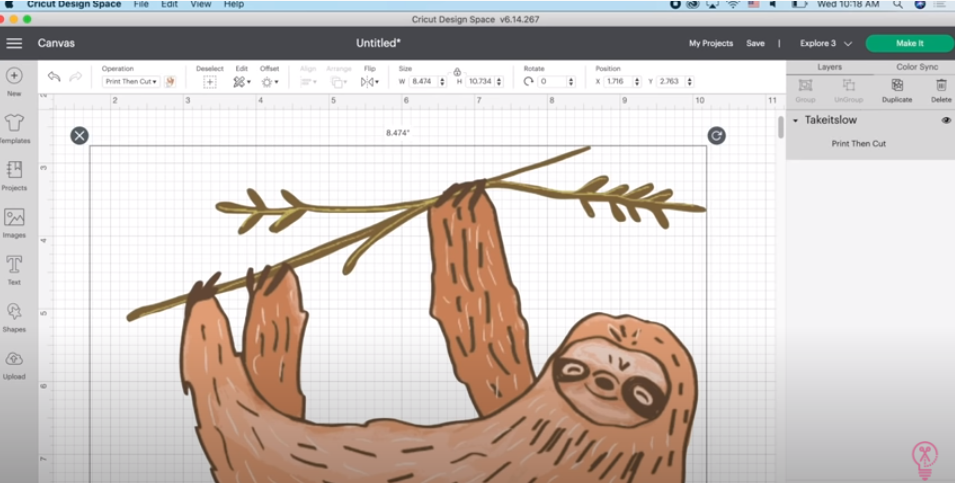Click the Deselect icon
This screenshot has height=483, width=955.
[210, 82]
